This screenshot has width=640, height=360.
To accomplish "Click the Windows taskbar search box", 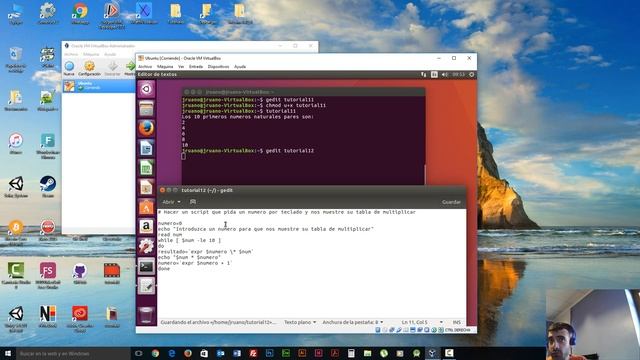I will tap(73, 353).
